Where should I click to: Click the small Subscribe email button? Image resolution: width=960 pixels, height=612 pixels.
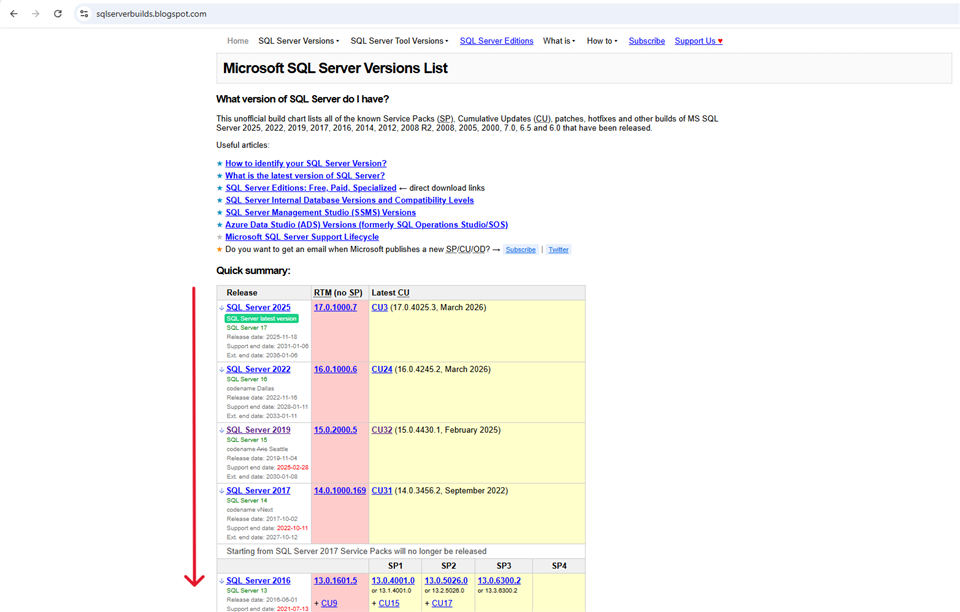(520, 250)
